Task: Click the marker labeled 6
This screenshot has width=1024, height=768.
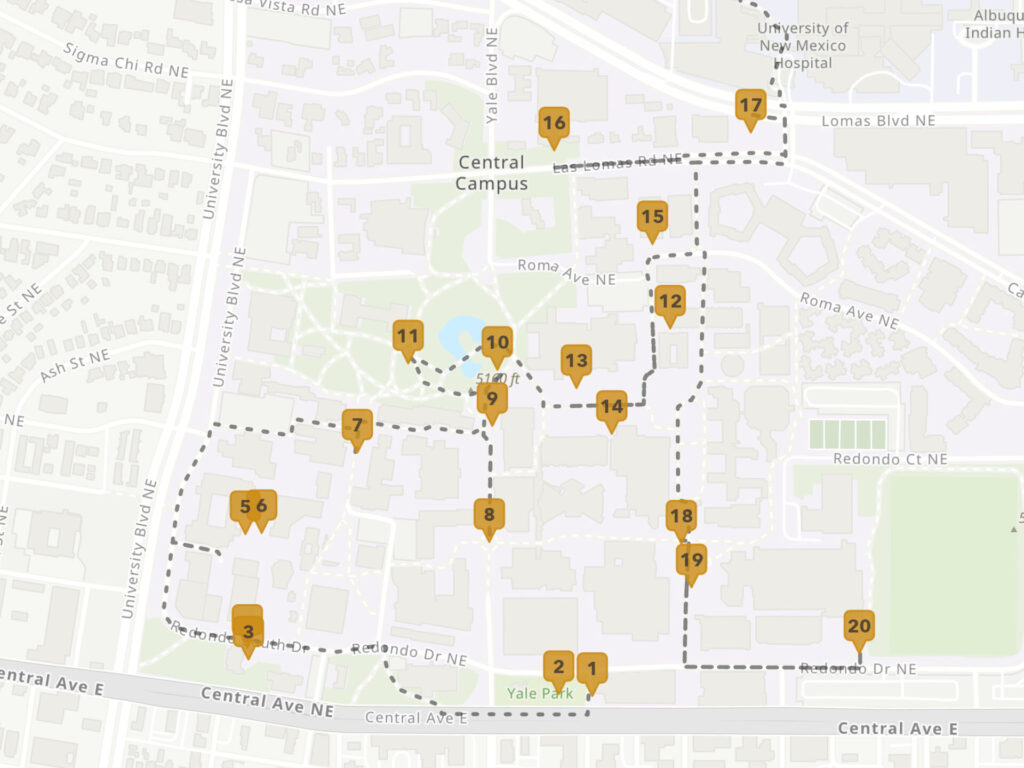Action: 263,506
